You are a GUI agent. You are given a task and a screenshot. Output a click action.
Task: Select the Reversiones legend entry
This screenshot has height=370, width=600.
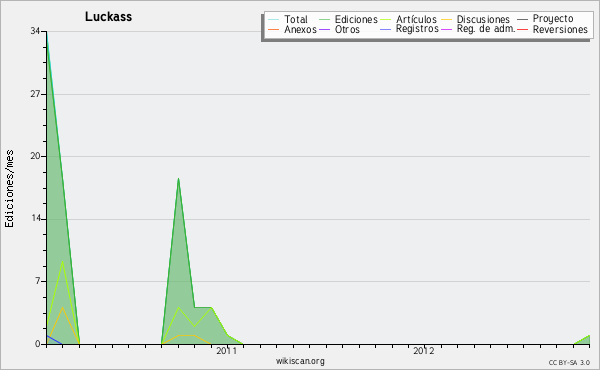560,29
